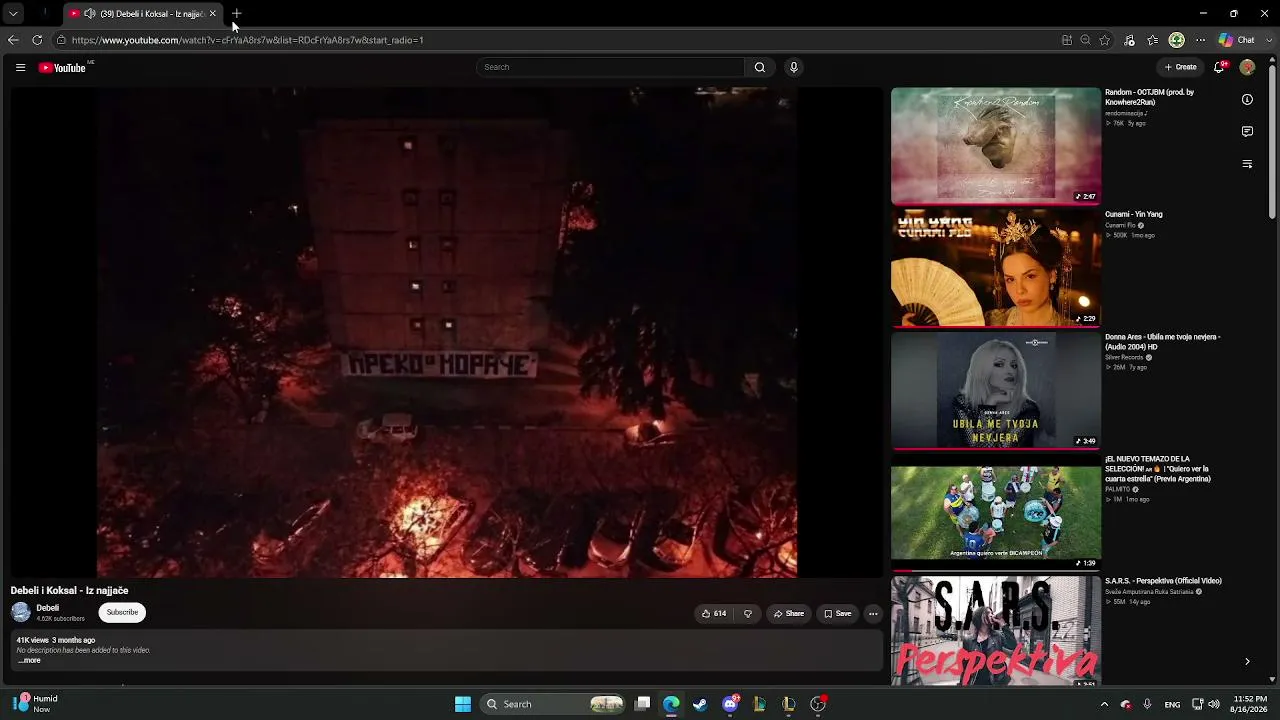Screen dimensions: 1280x720
Task: Save the video to a playlist
Action: coord(838,614)
